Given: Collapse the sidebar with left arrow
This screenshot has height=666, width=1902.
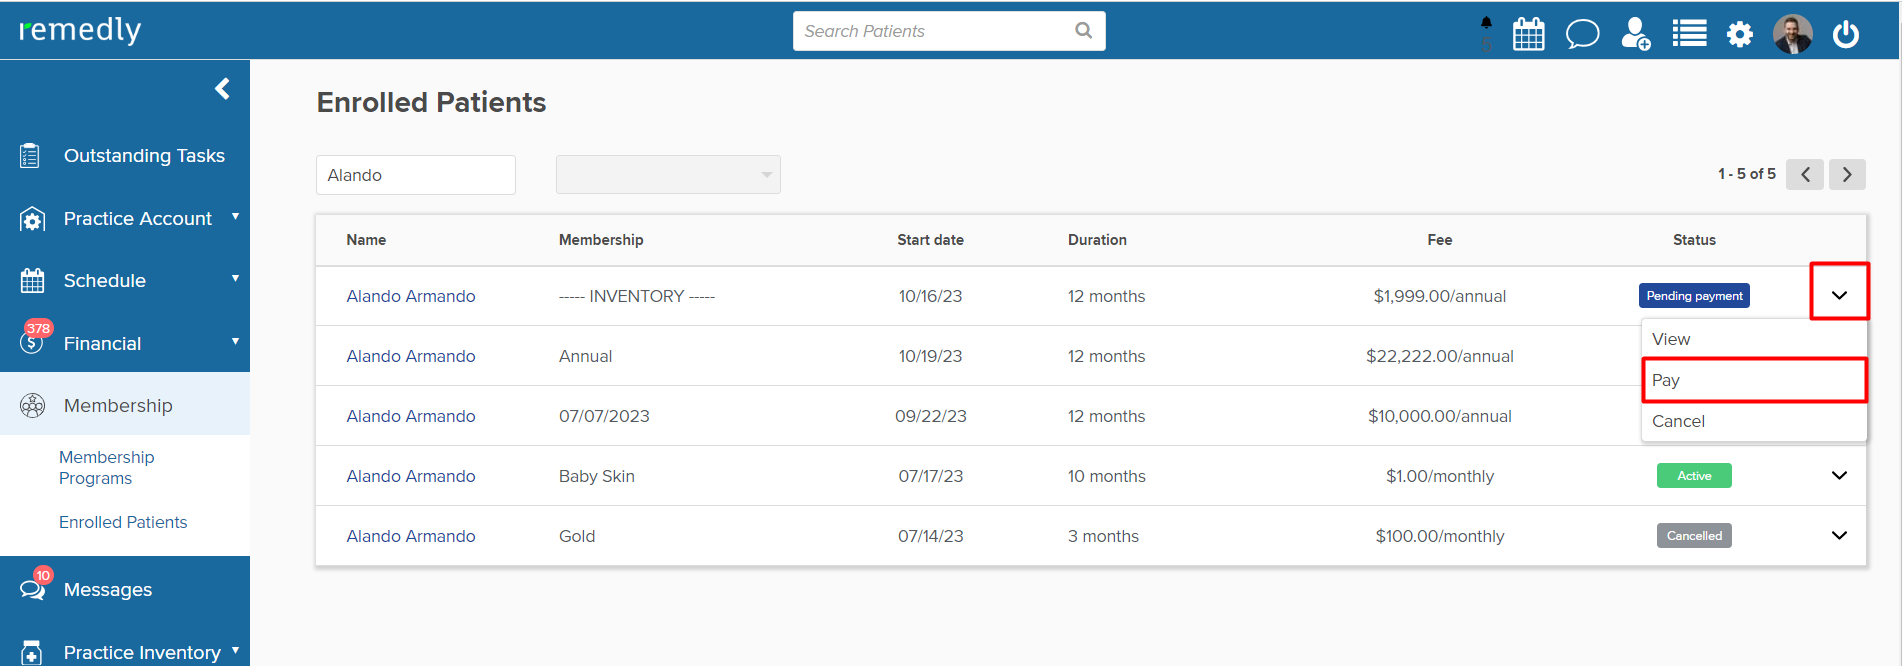Looking at the screenshot, I should coord(222,89).
